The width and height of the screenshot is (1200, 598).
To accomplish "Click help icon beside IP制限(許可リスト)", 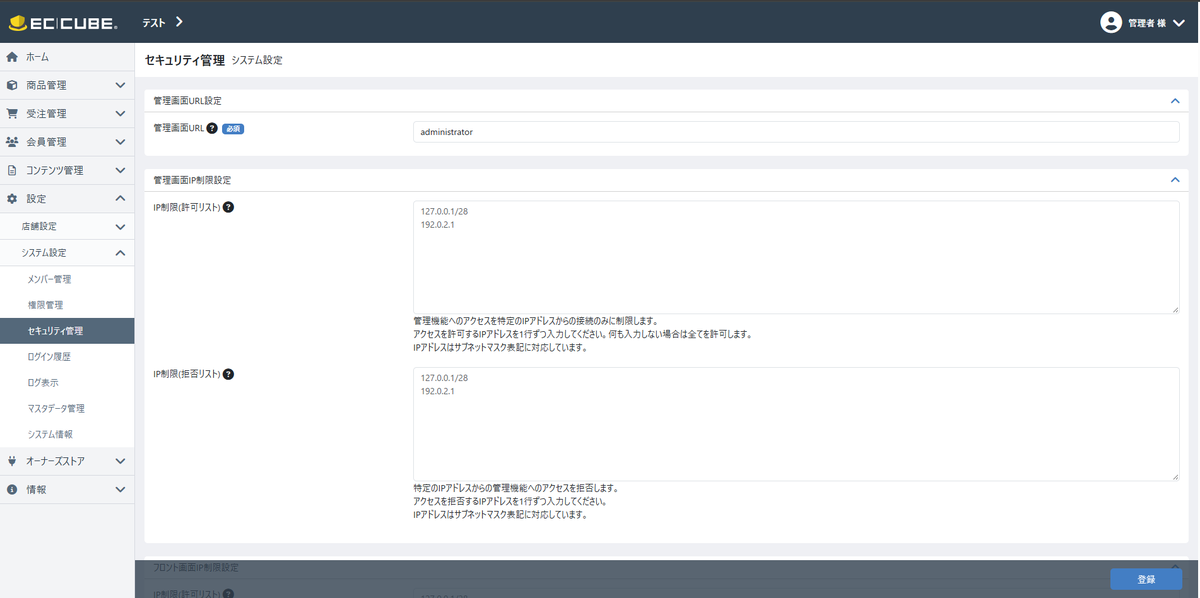I will 228,207.
